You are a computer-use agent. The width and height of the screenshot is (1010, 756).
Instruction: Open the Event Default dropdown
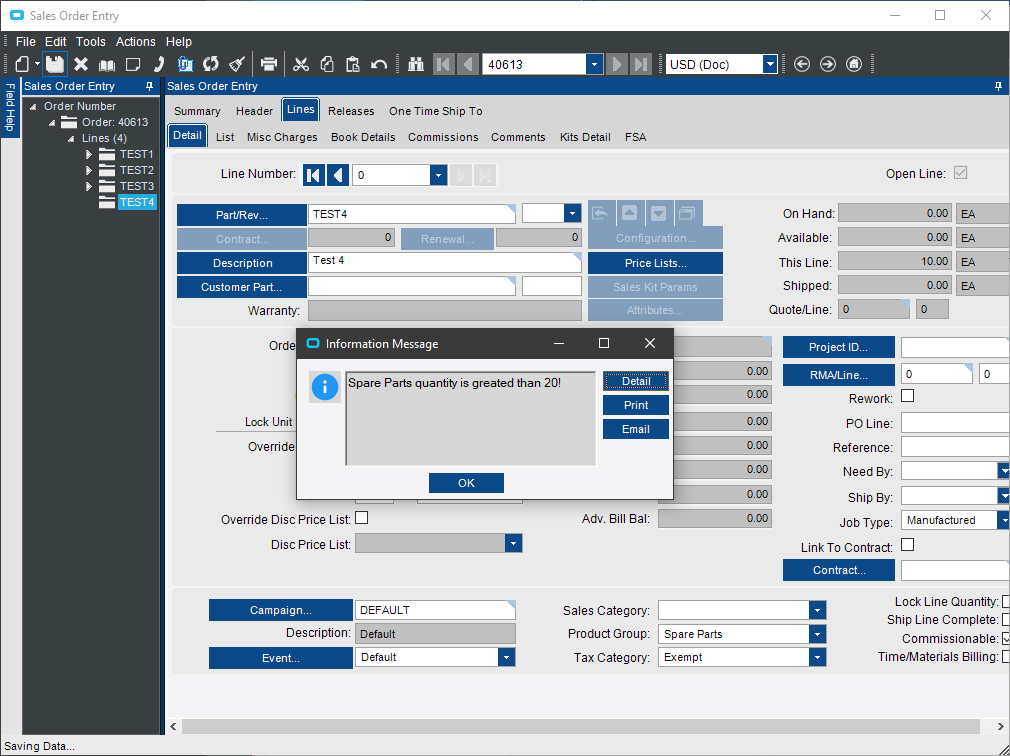tap(506, 657)
